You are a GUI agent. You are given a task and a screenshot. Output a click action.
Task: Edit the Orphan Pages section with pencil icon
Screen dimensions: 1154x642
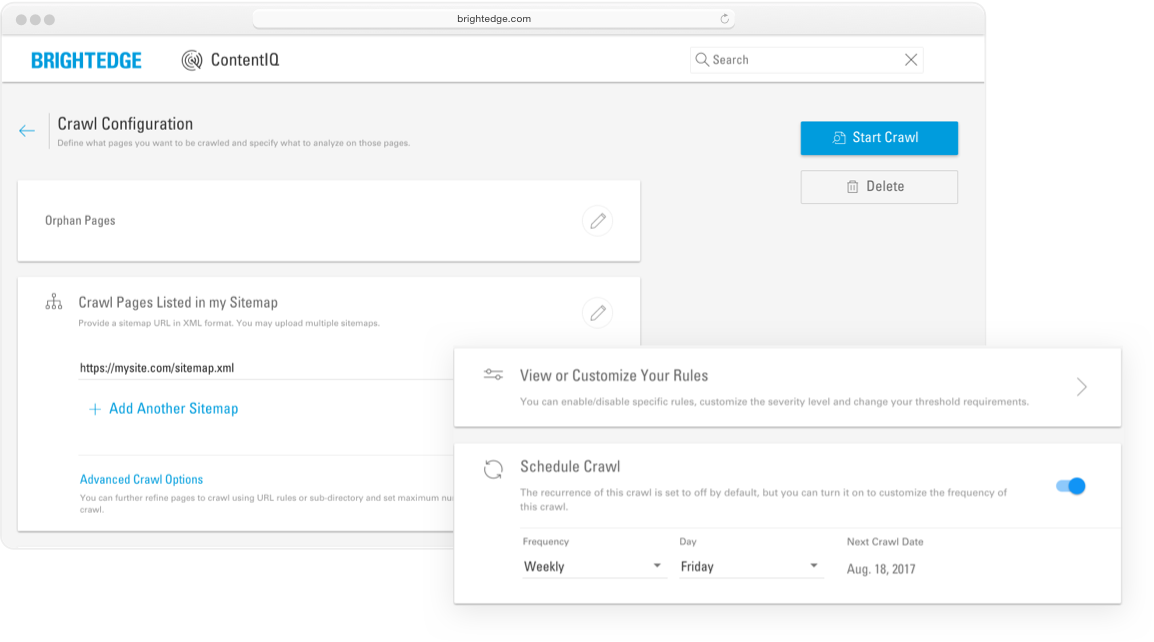(597, 221)
